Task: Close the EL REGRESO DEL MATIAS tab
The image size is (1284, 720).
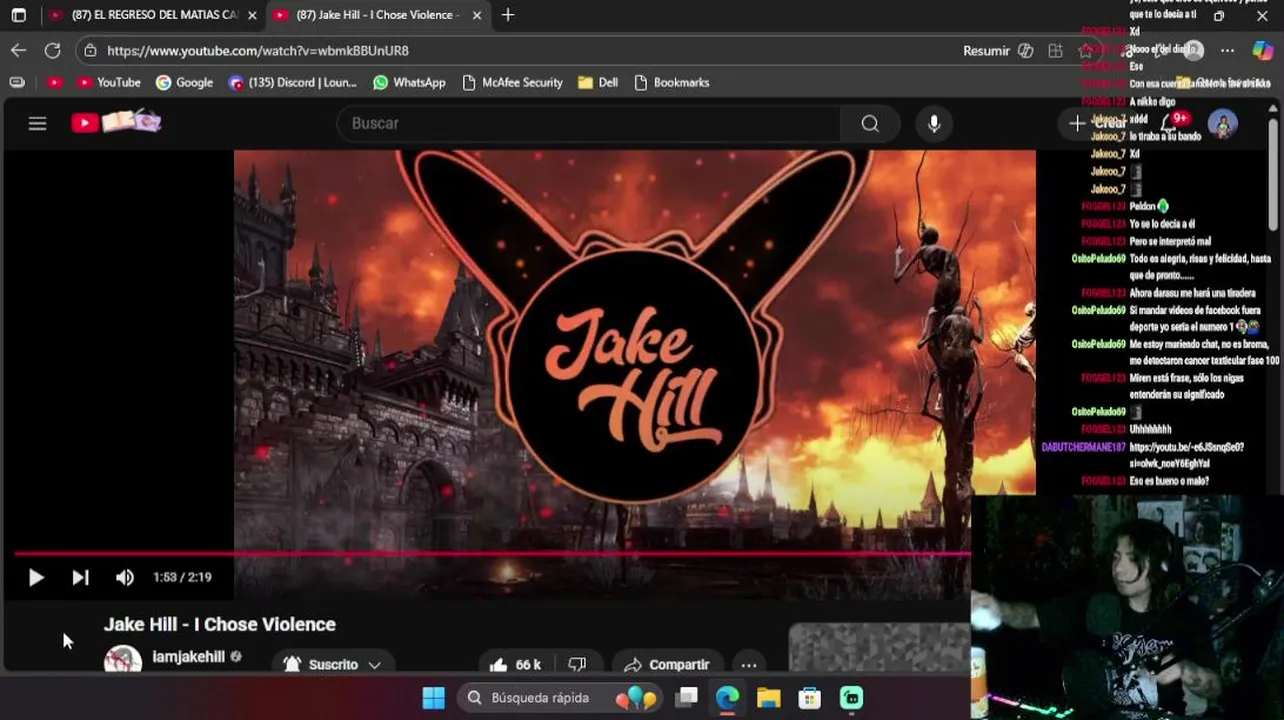Action: 252,15
